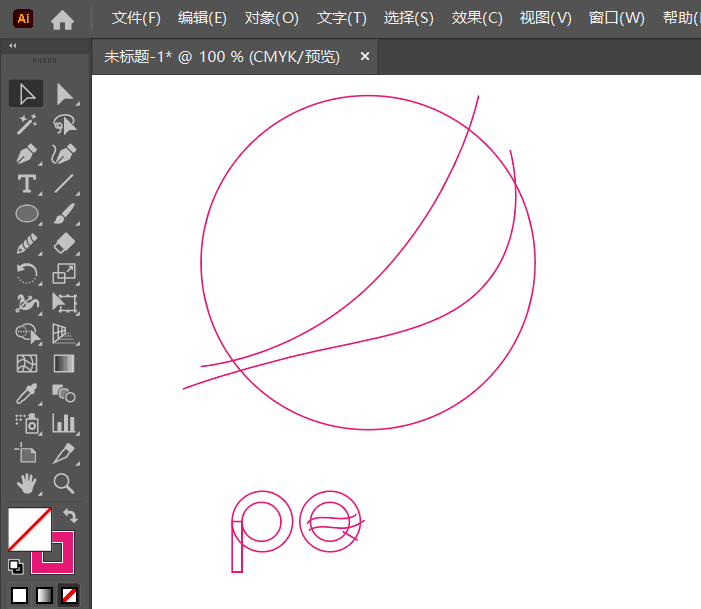Screen dimensions: 701x609
Task: Reset to default fill and stroke
Action: 16,567
